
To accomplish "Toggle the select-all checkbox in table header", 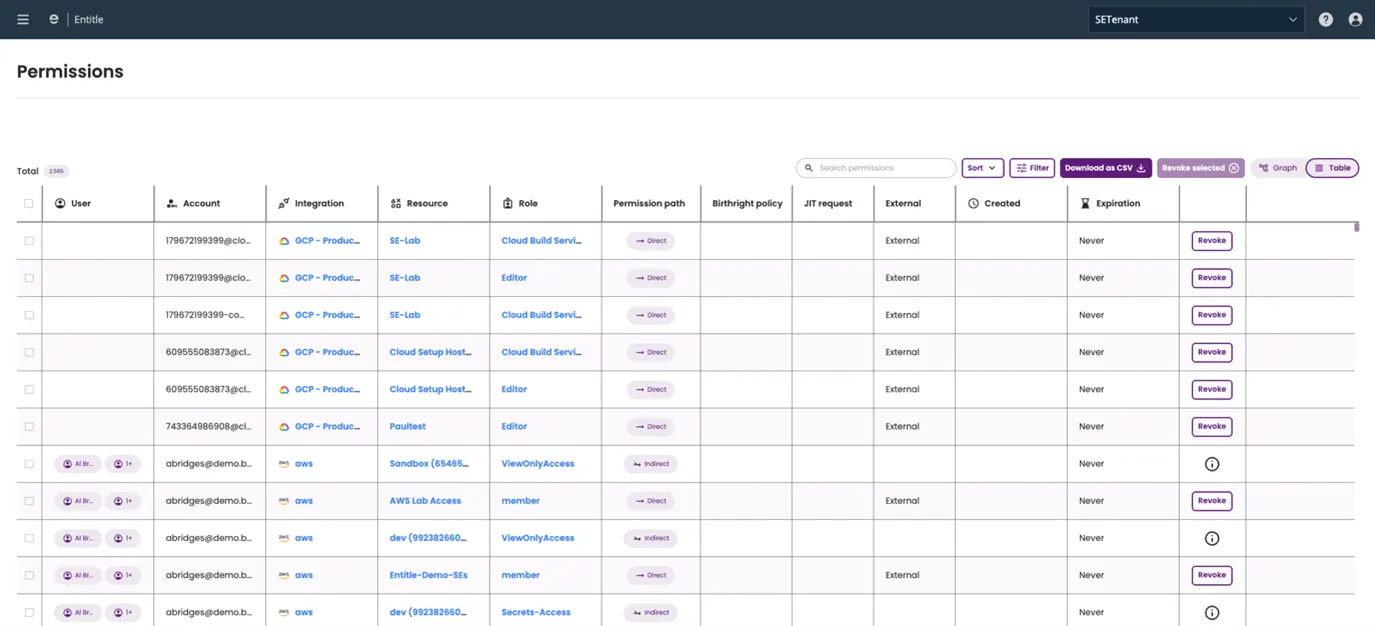I will 29,203.
